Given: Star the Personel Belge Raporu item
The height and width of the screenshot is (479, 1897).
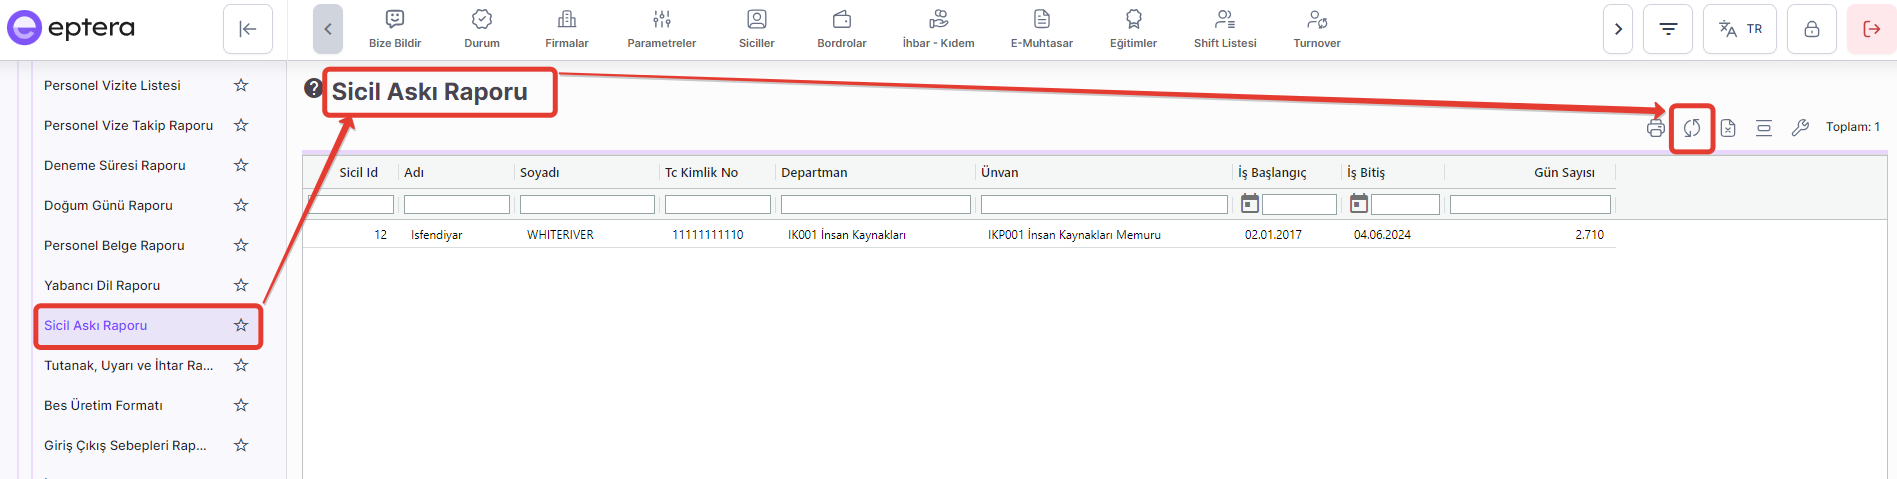Looking at the screenshot, I should click(x=241, y=245).
